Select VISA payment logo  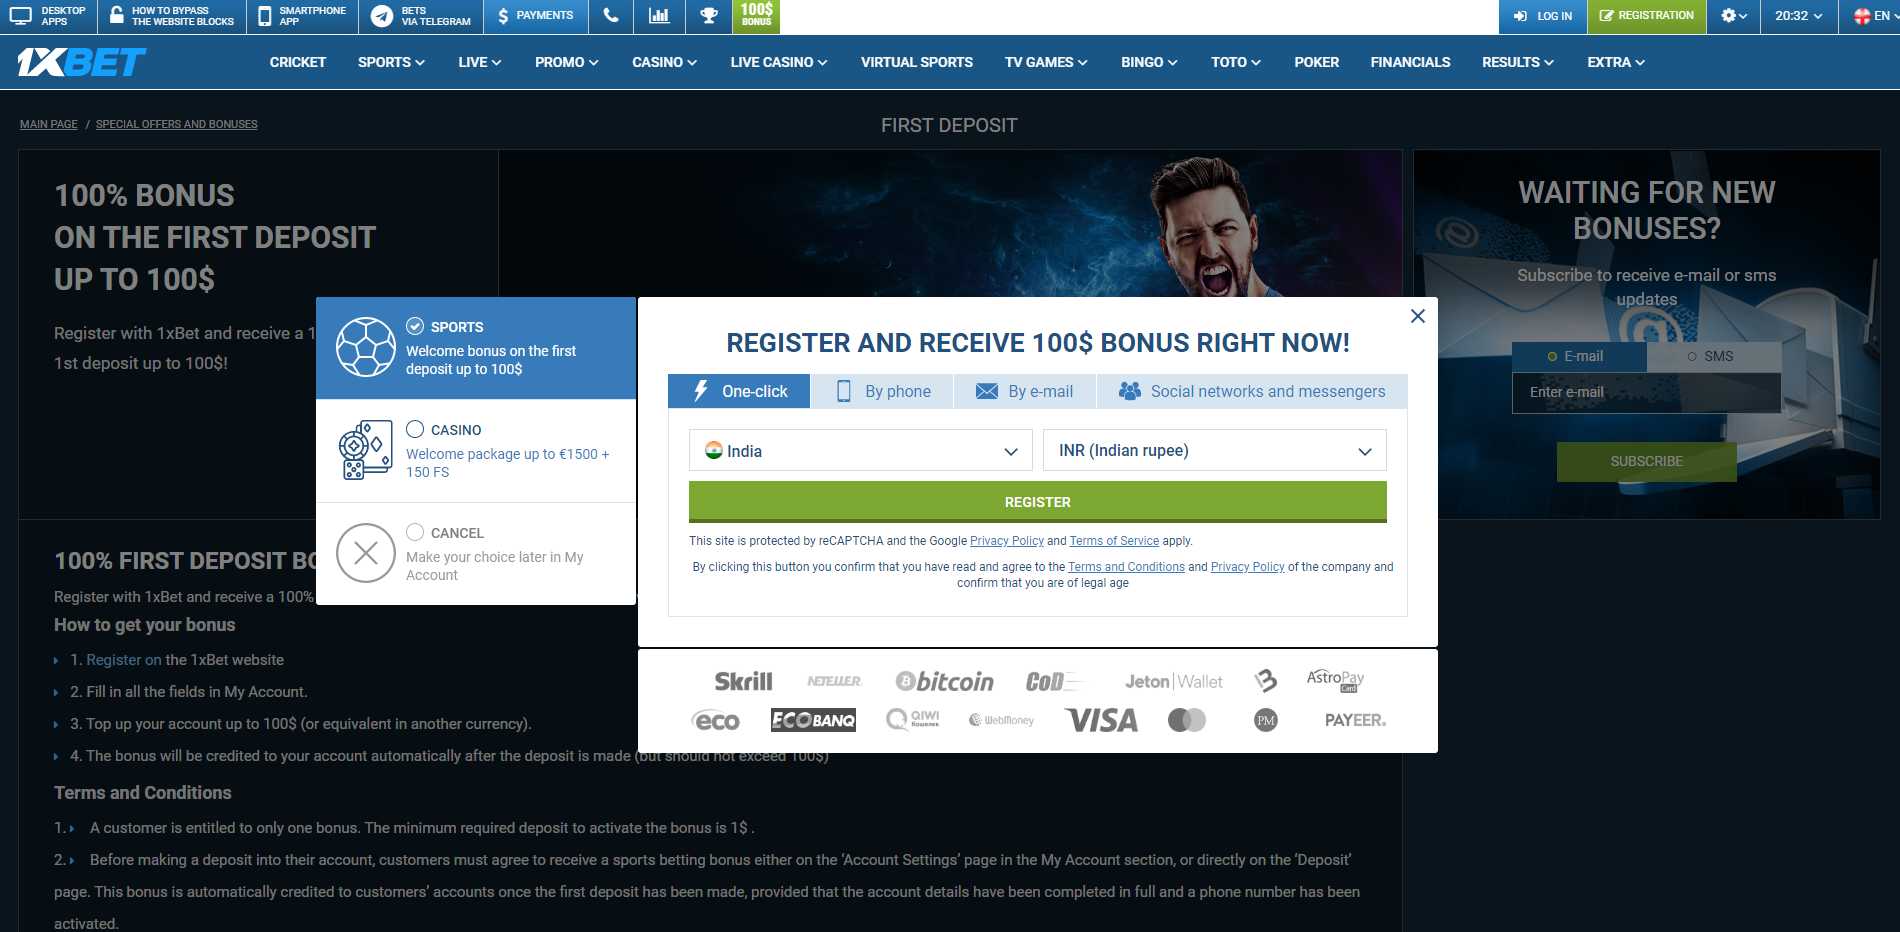click(1101, 720)
